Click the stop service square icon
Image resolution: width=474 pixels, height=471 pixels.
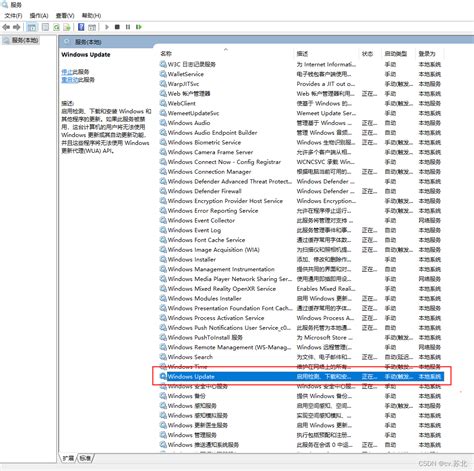click(117, 27)
